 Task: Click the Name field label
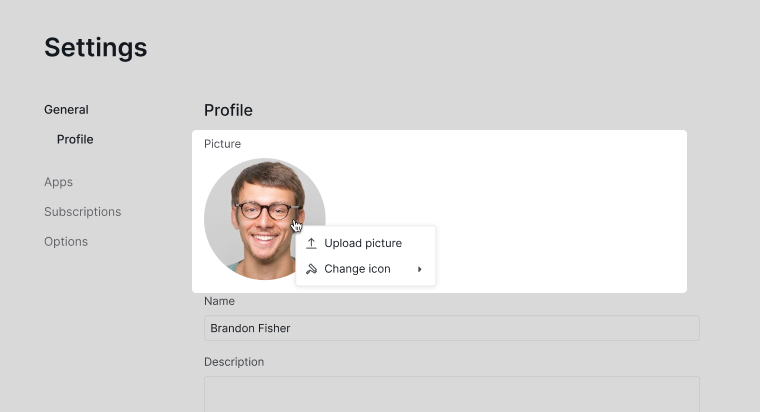220,301
